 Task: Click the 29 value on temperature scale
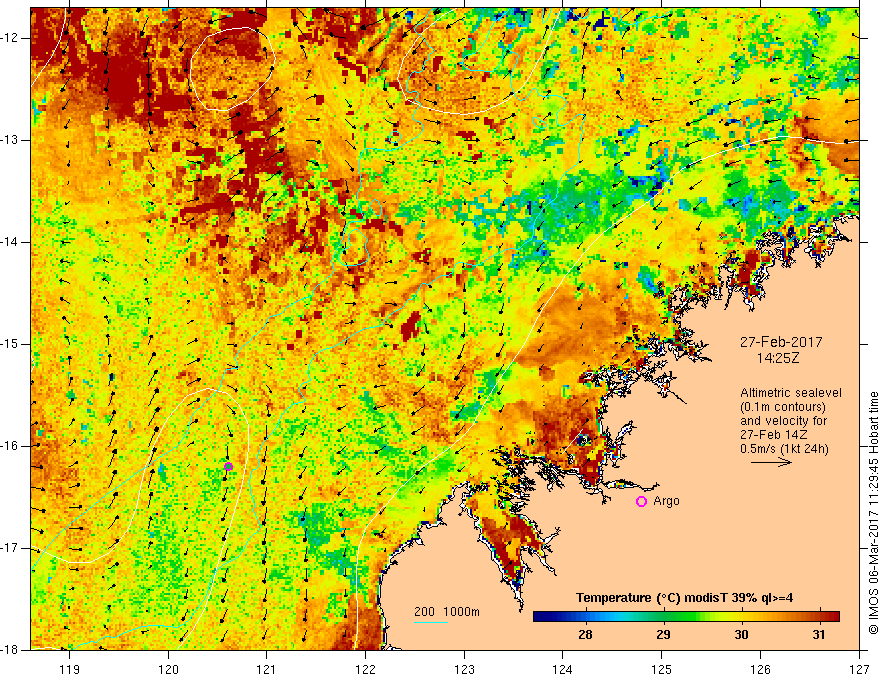(663, 635)
